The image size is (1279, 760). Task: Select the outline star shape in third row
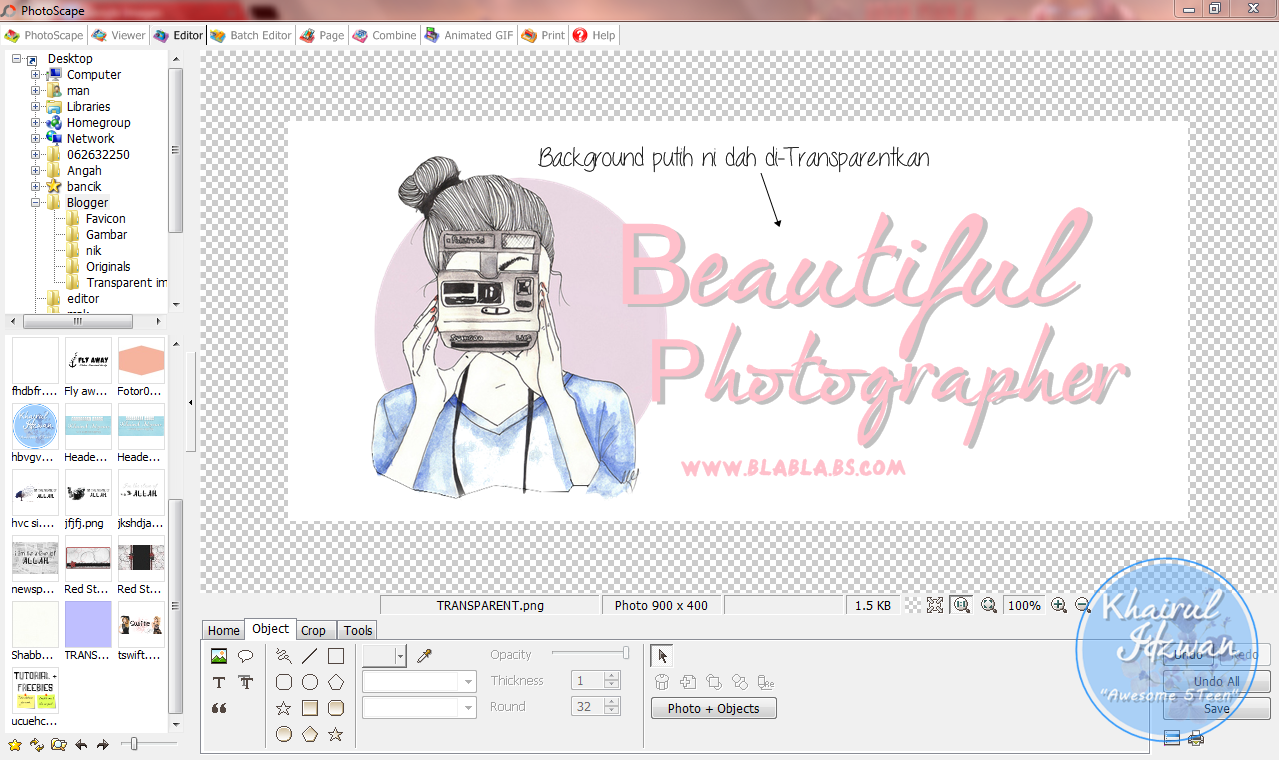pyautogui.click(x=284, y=708)
